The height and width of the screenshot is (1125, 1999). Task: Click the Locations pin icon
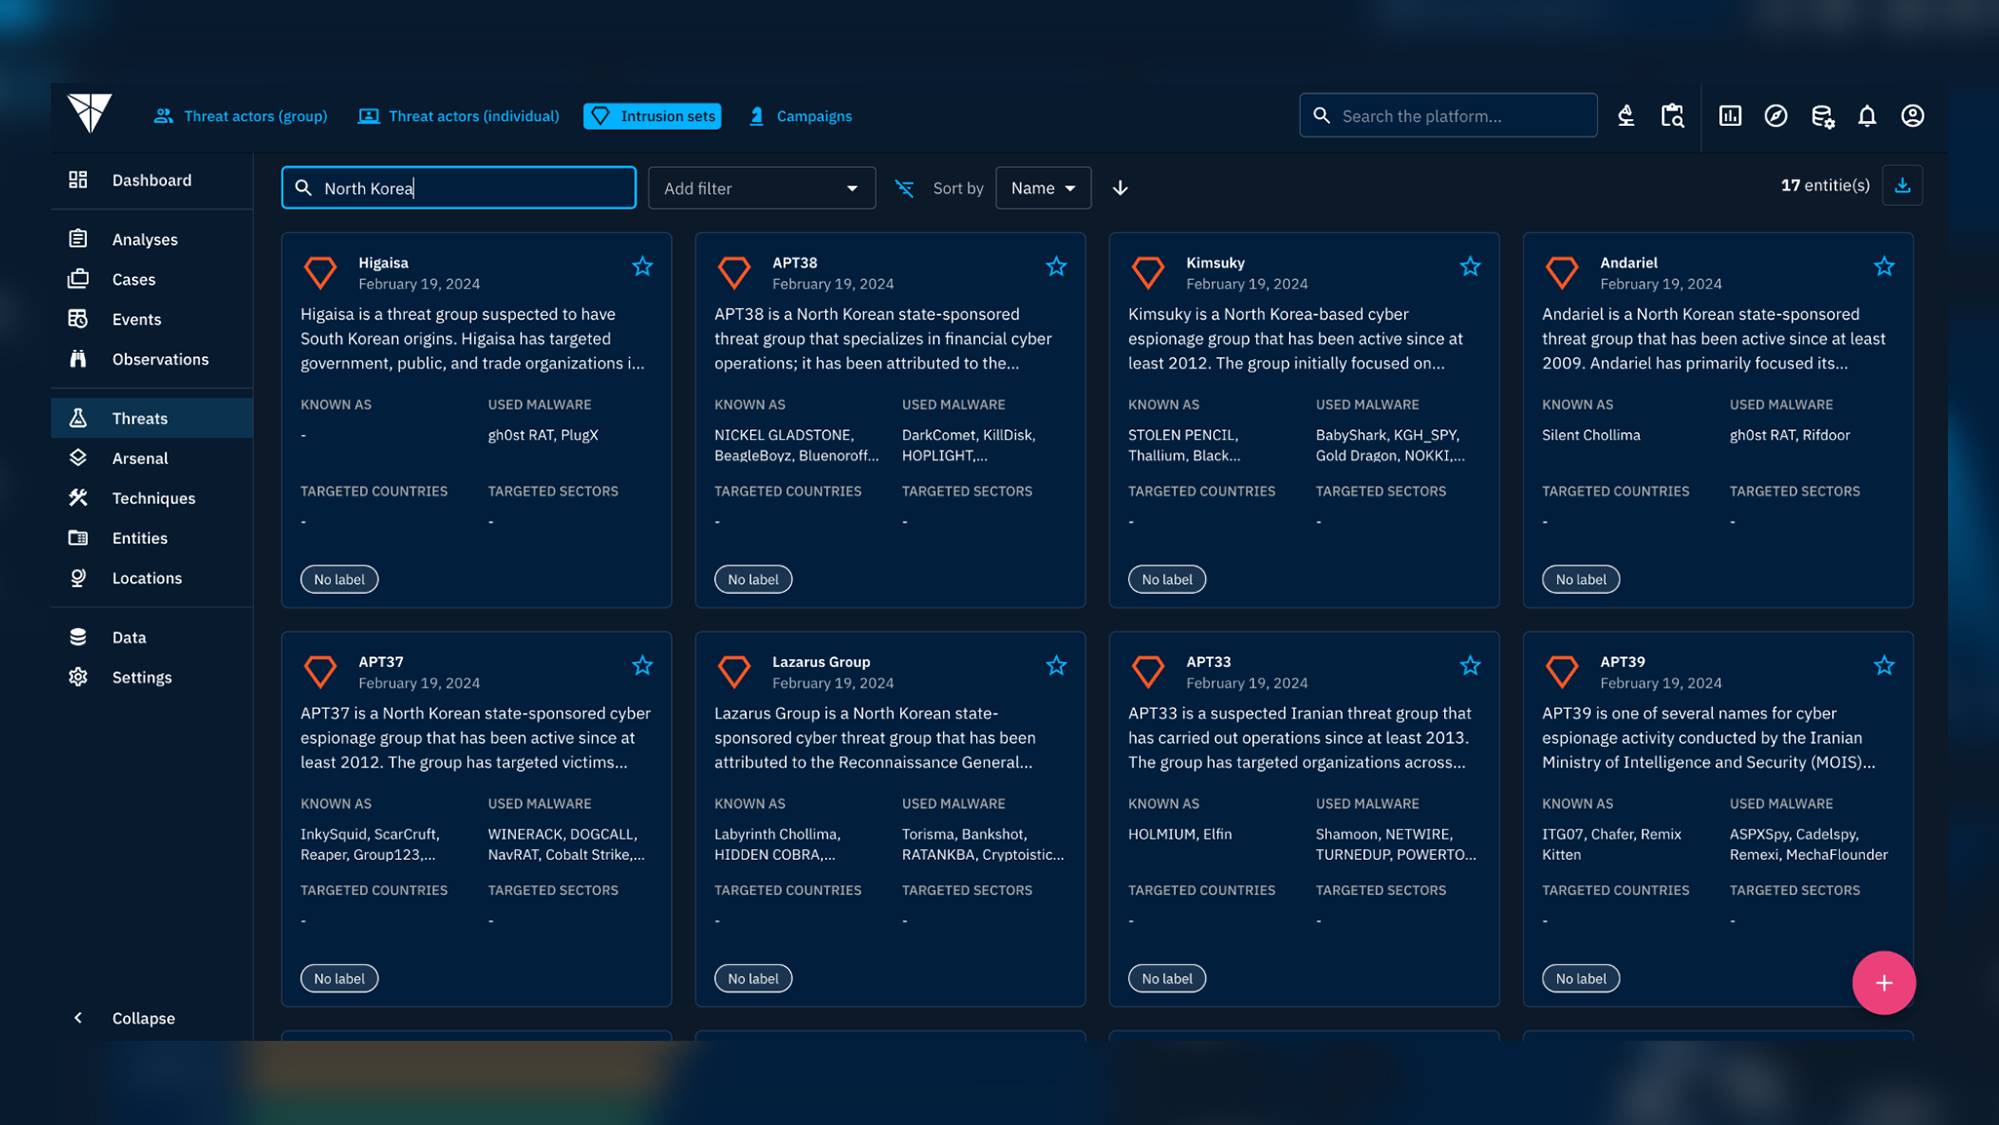[x=78, y=578]
